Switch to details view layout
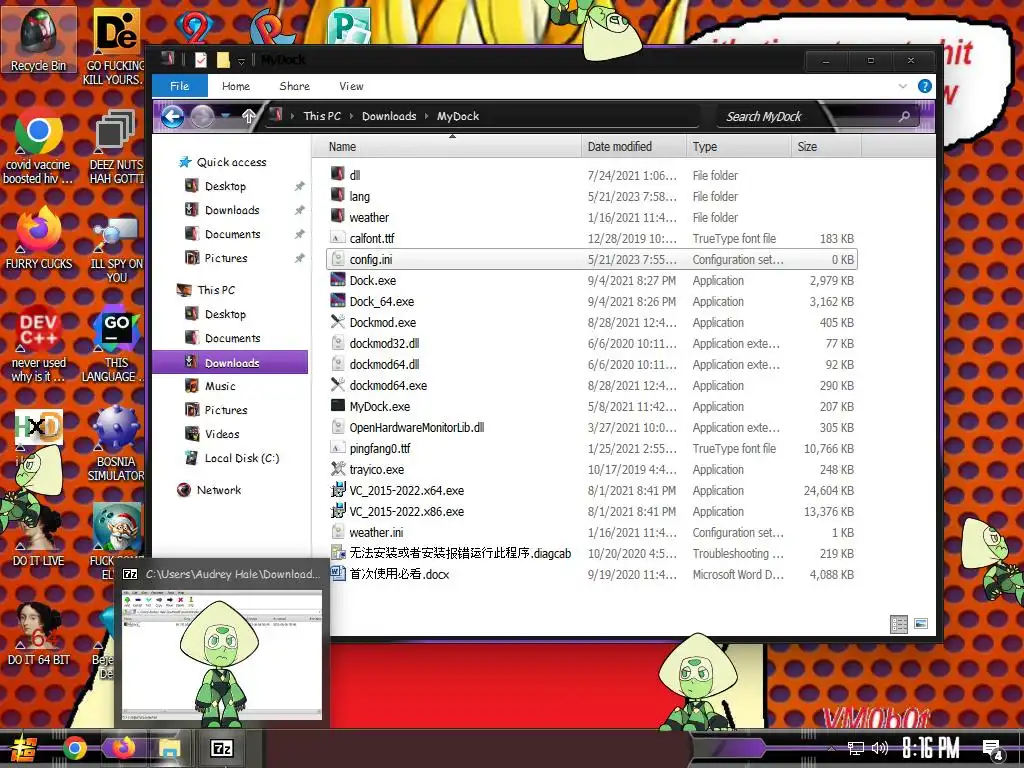1024x768 pixels. pos(899,624)
